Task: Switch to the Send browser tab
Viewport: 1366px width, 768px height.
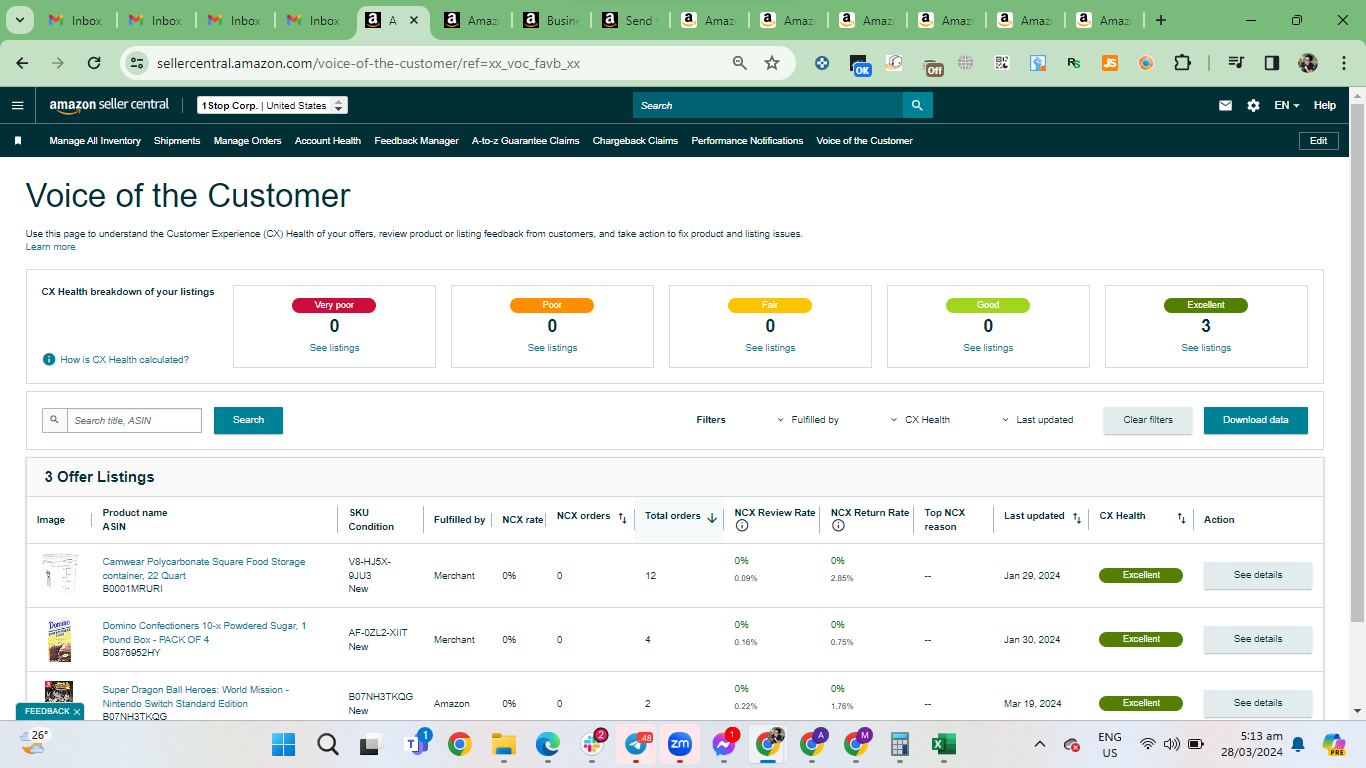Action: point(628,20)
